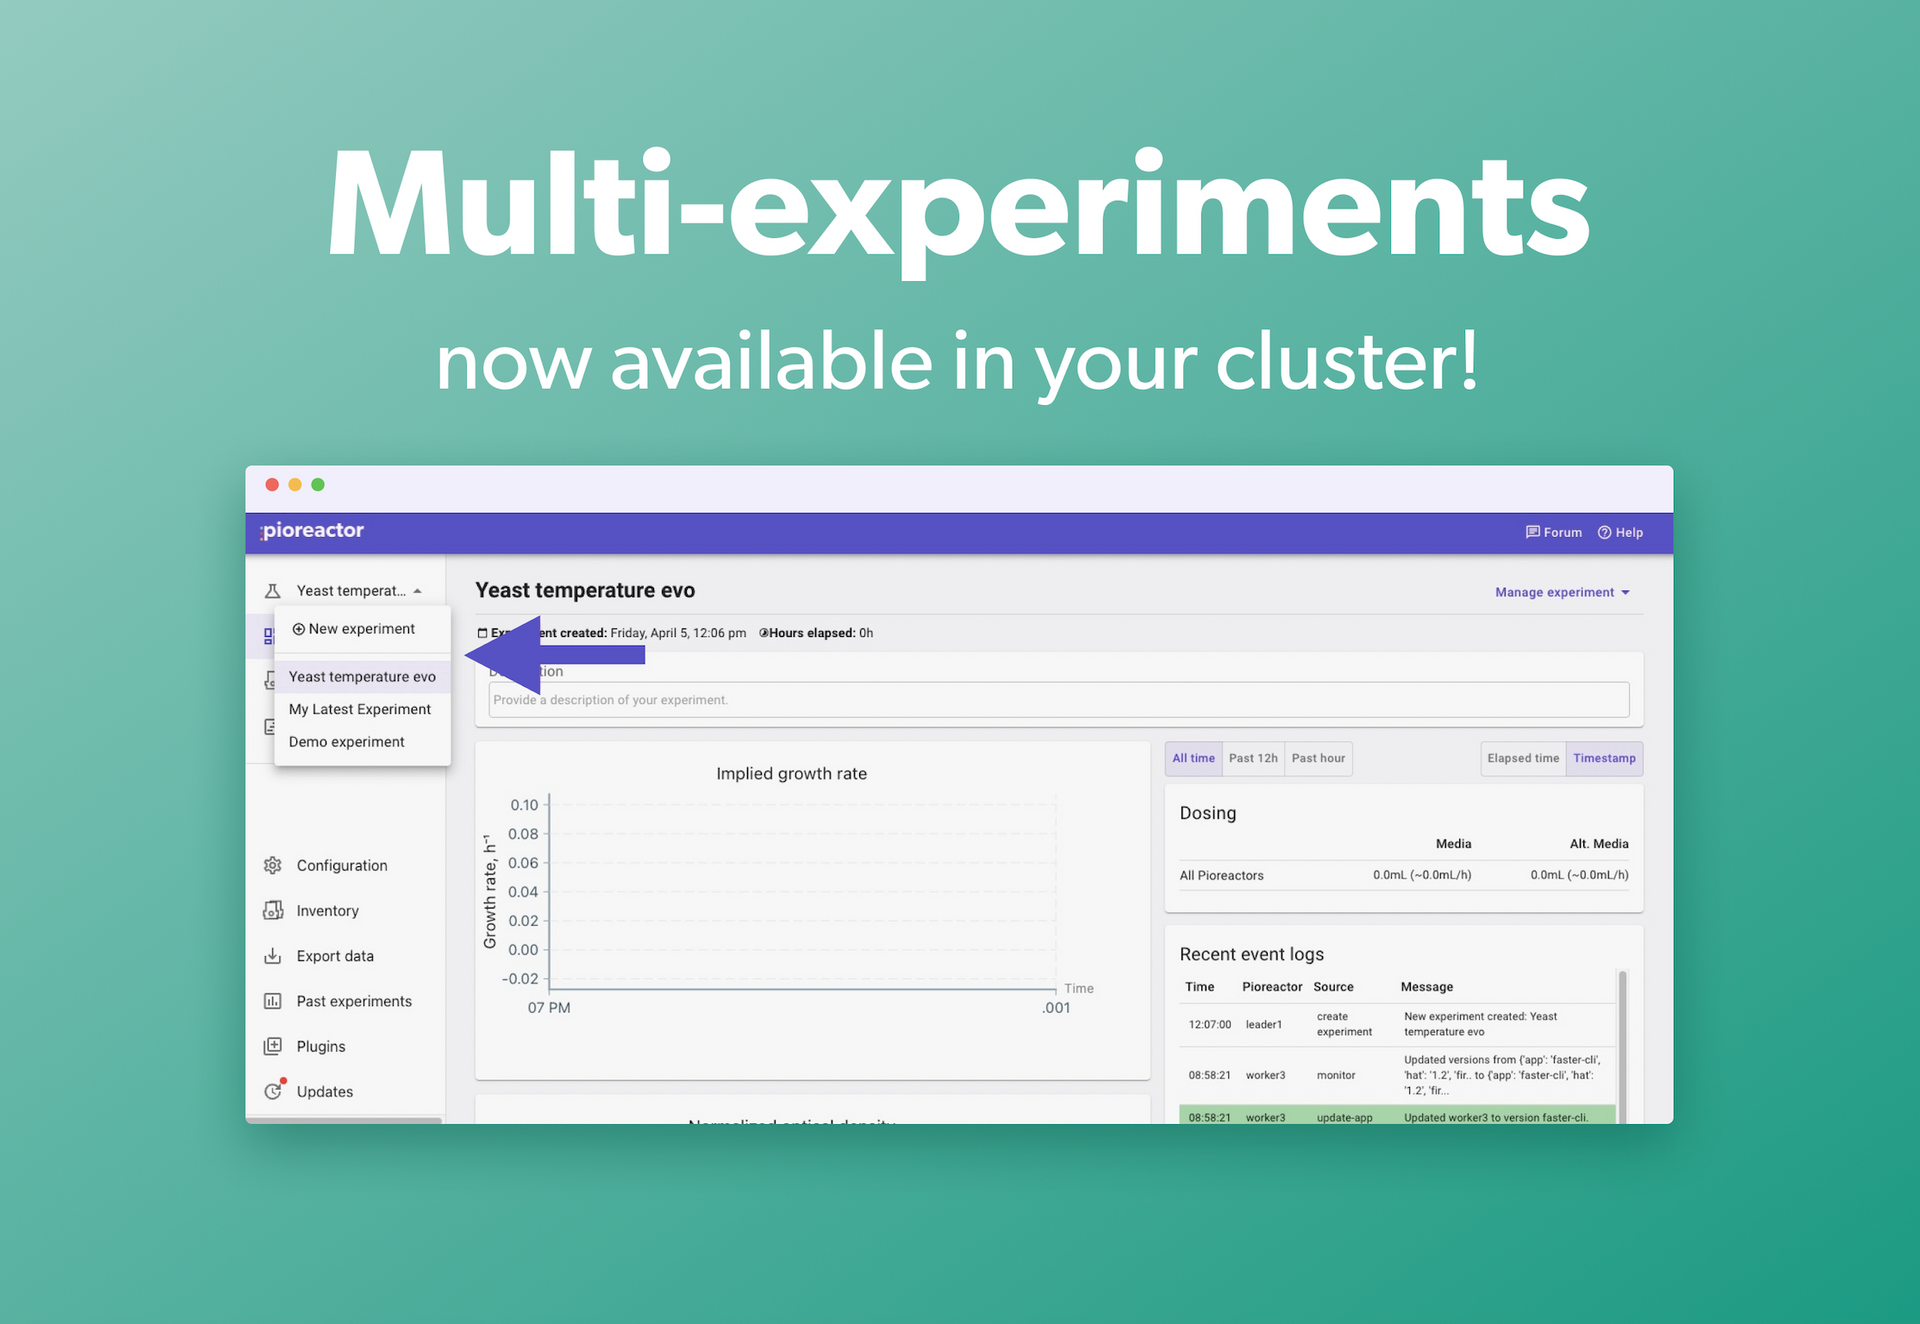Click the Past experiments chart icon
This screenshot has height=1324, width=1920.
pos(272,1001)
